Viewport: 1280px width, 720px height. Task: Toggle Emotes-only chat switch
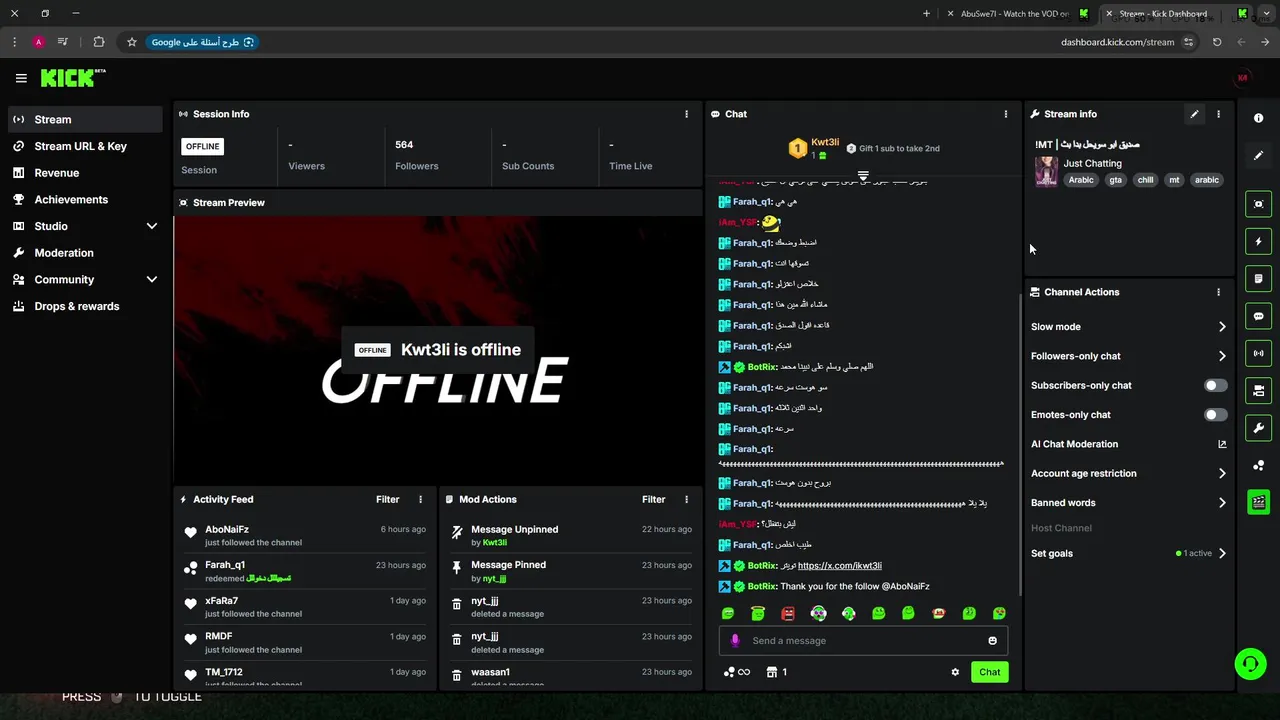[1215, 415]
